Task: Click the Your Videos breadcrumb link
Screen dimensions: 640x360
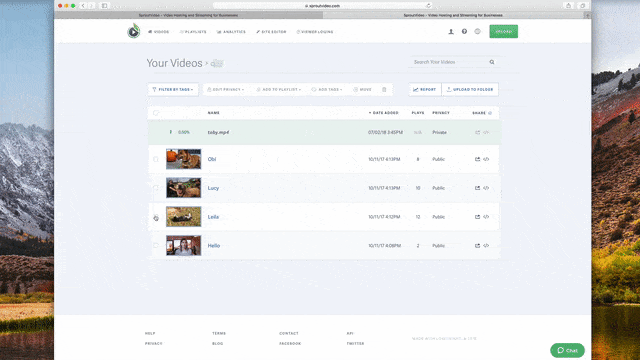Action: coord(175,63)
